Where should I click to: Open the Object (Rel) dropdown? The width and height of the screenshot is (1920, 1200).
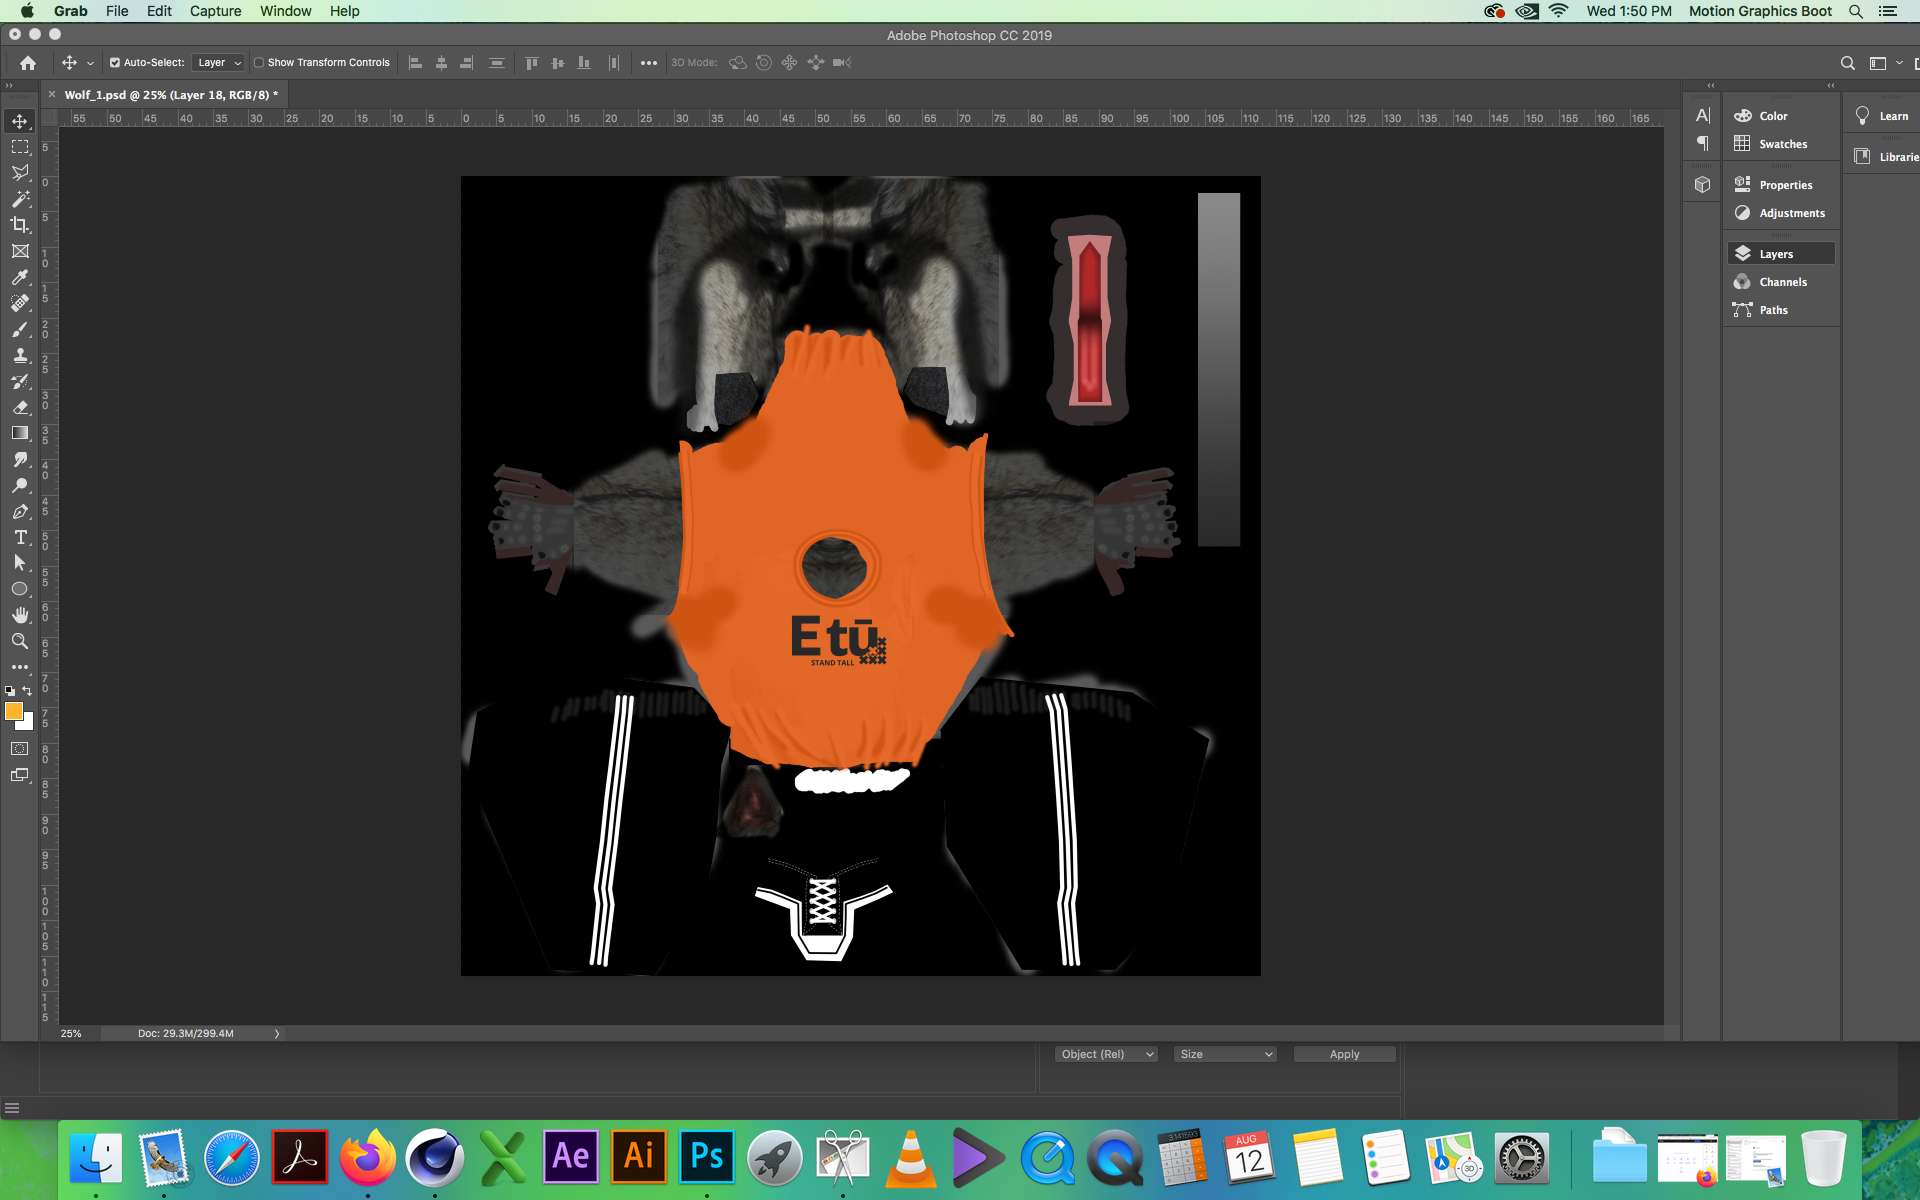coord(1106,1054)
